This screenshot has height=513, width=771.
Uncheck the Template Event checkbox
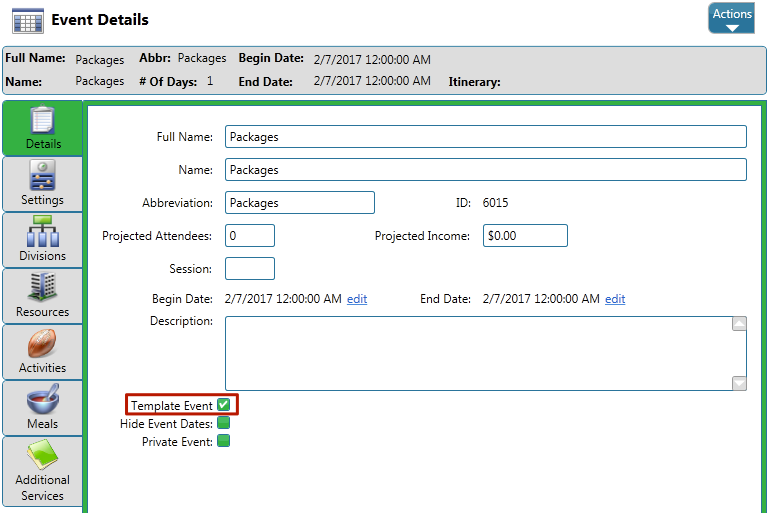224,405
